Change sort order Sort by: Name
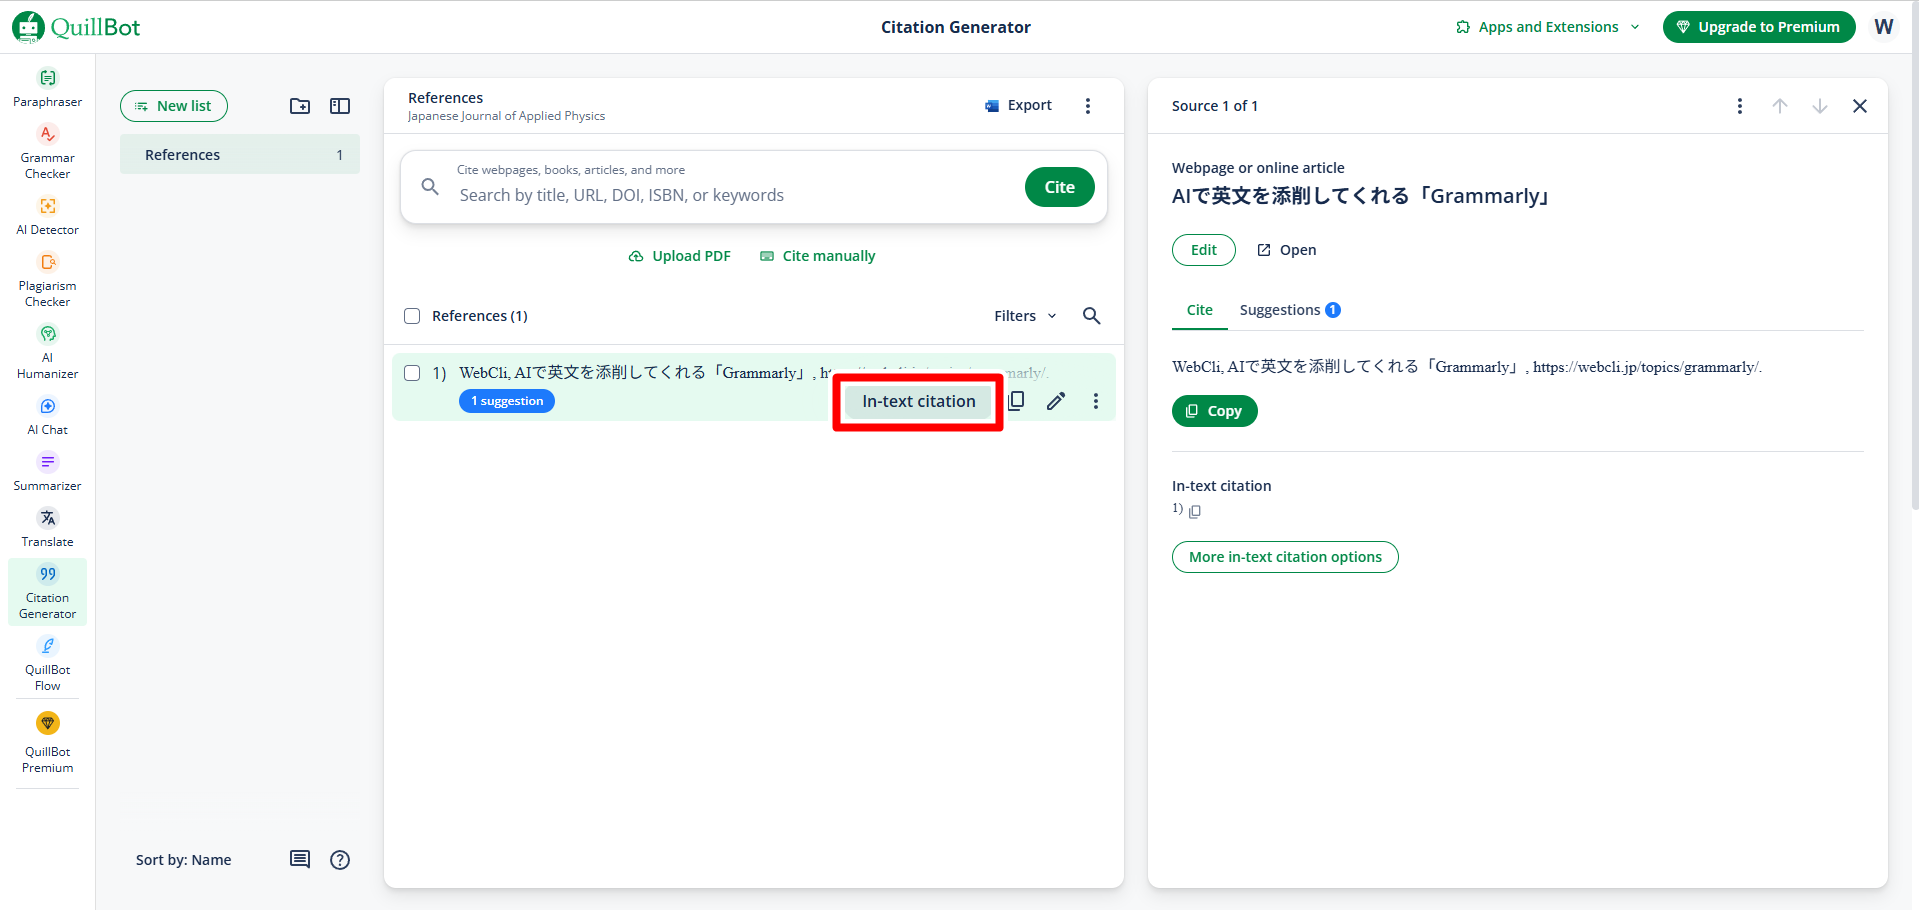Viewport: 1919px width, 910px height. click(x=184, y=860)
